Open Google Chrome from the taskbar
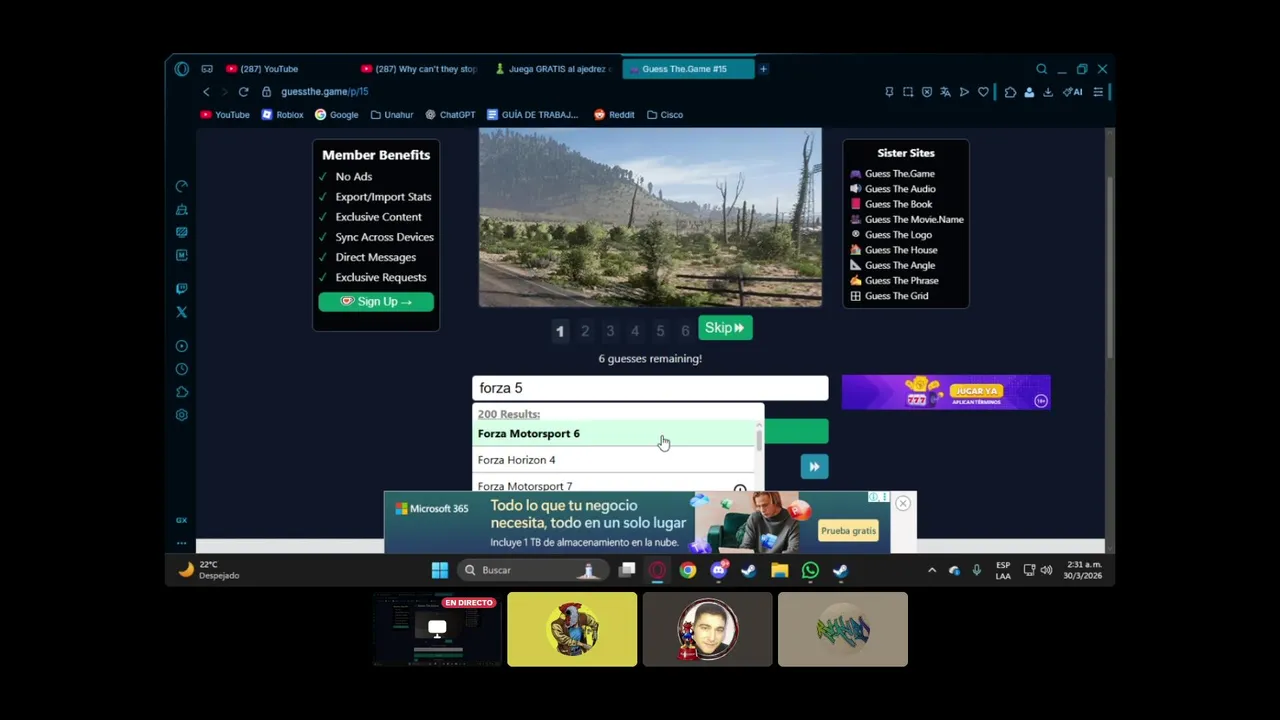Image resolution: width=1280 pixels, height=720 pixels. click(688, 570)
